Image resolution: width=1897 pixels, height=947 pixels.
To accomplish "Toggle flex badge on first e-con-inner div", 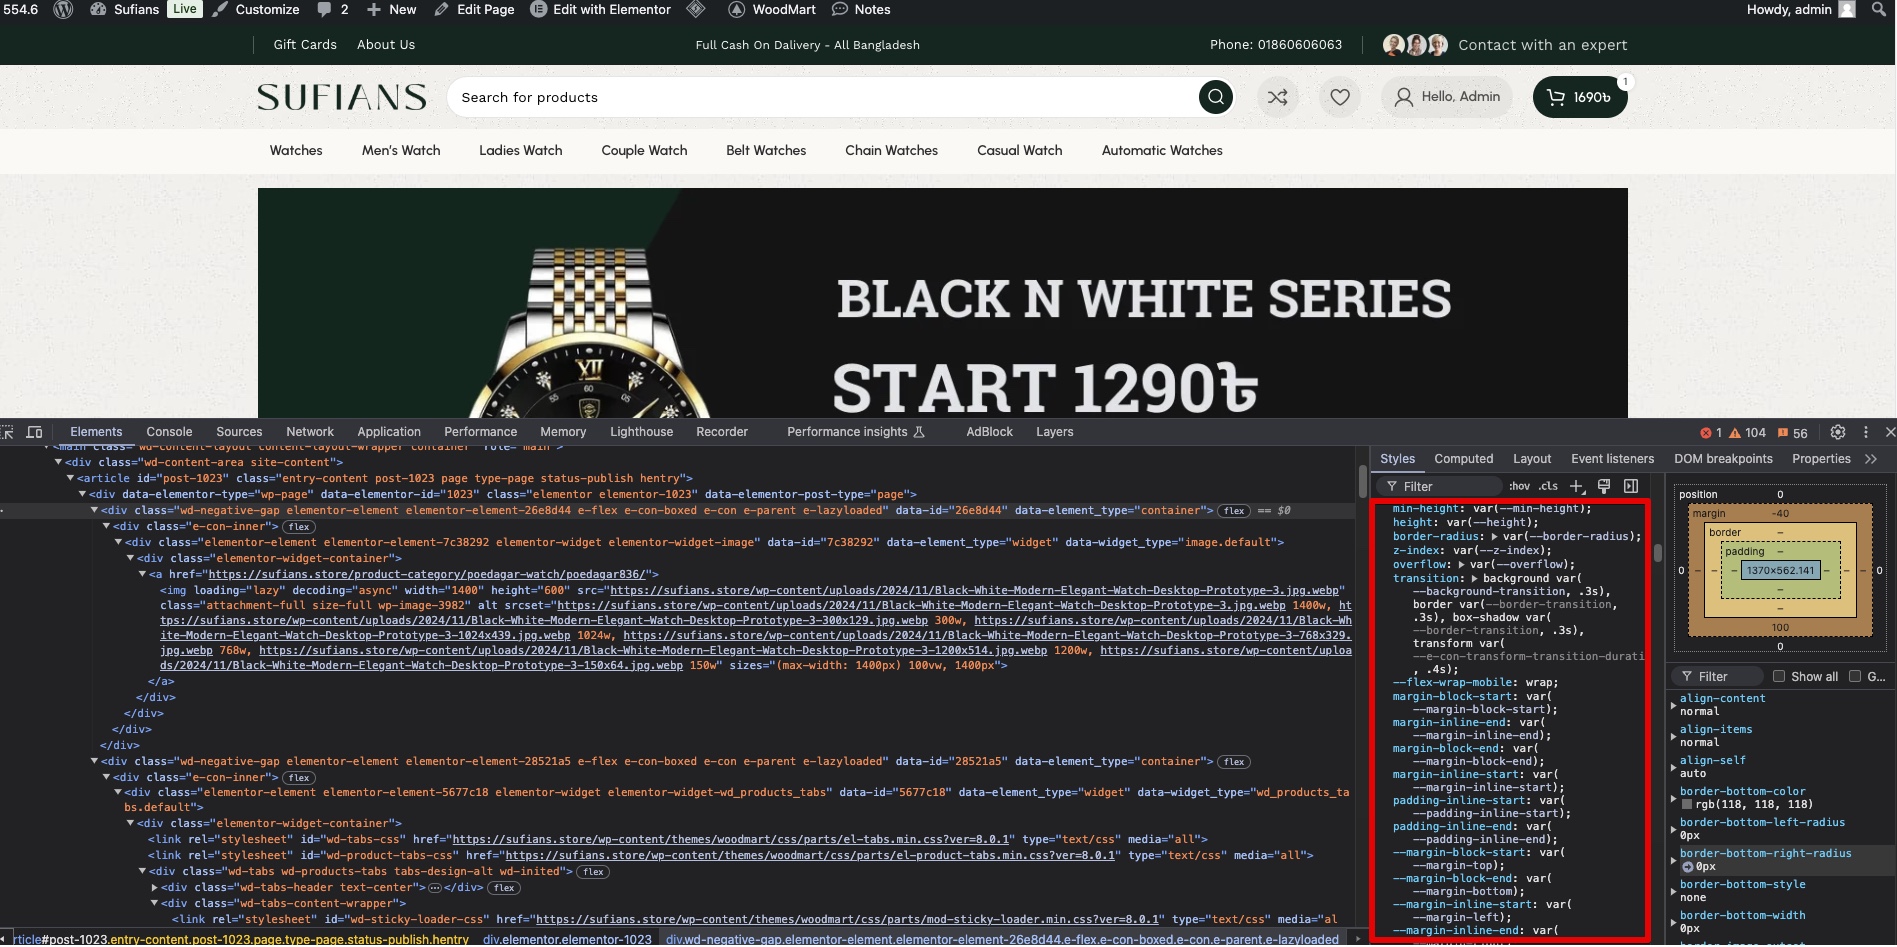I will click(299, 527).
